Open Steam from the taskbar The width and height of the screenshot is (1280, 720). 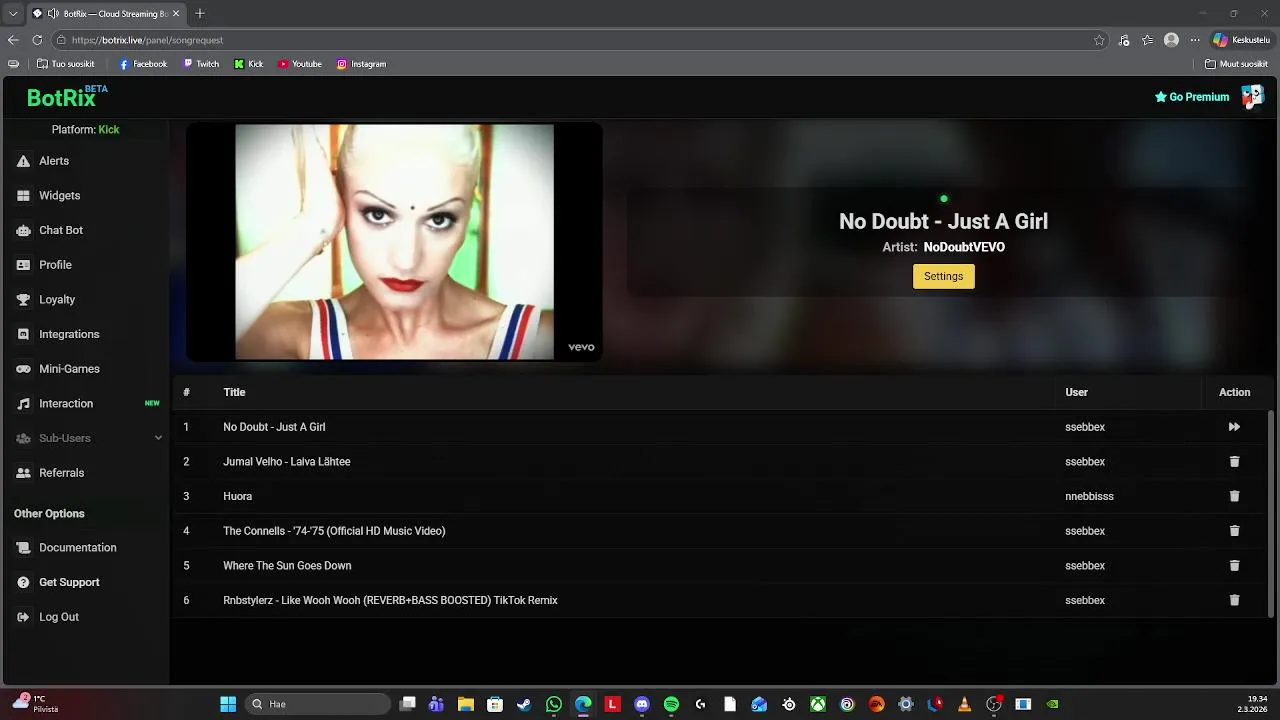[x=524, y=704]
